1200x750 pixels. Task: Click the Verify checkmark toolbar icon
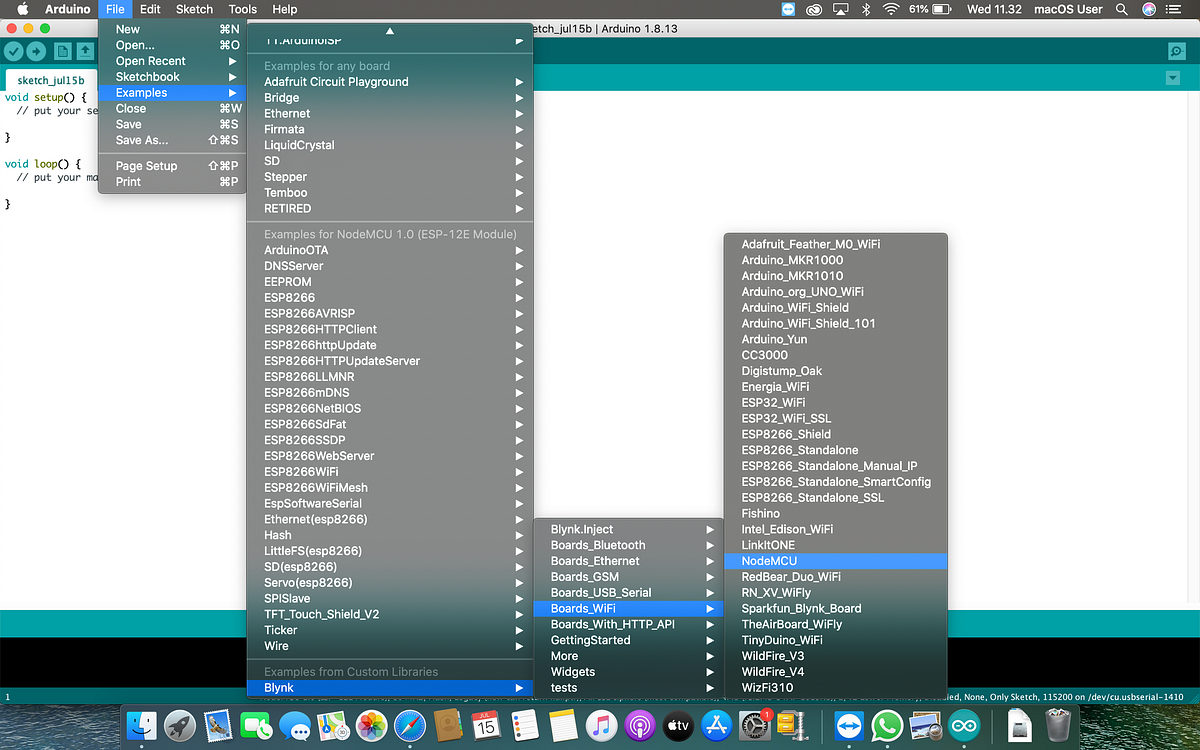pyautogui.click(x=13, y=51)
